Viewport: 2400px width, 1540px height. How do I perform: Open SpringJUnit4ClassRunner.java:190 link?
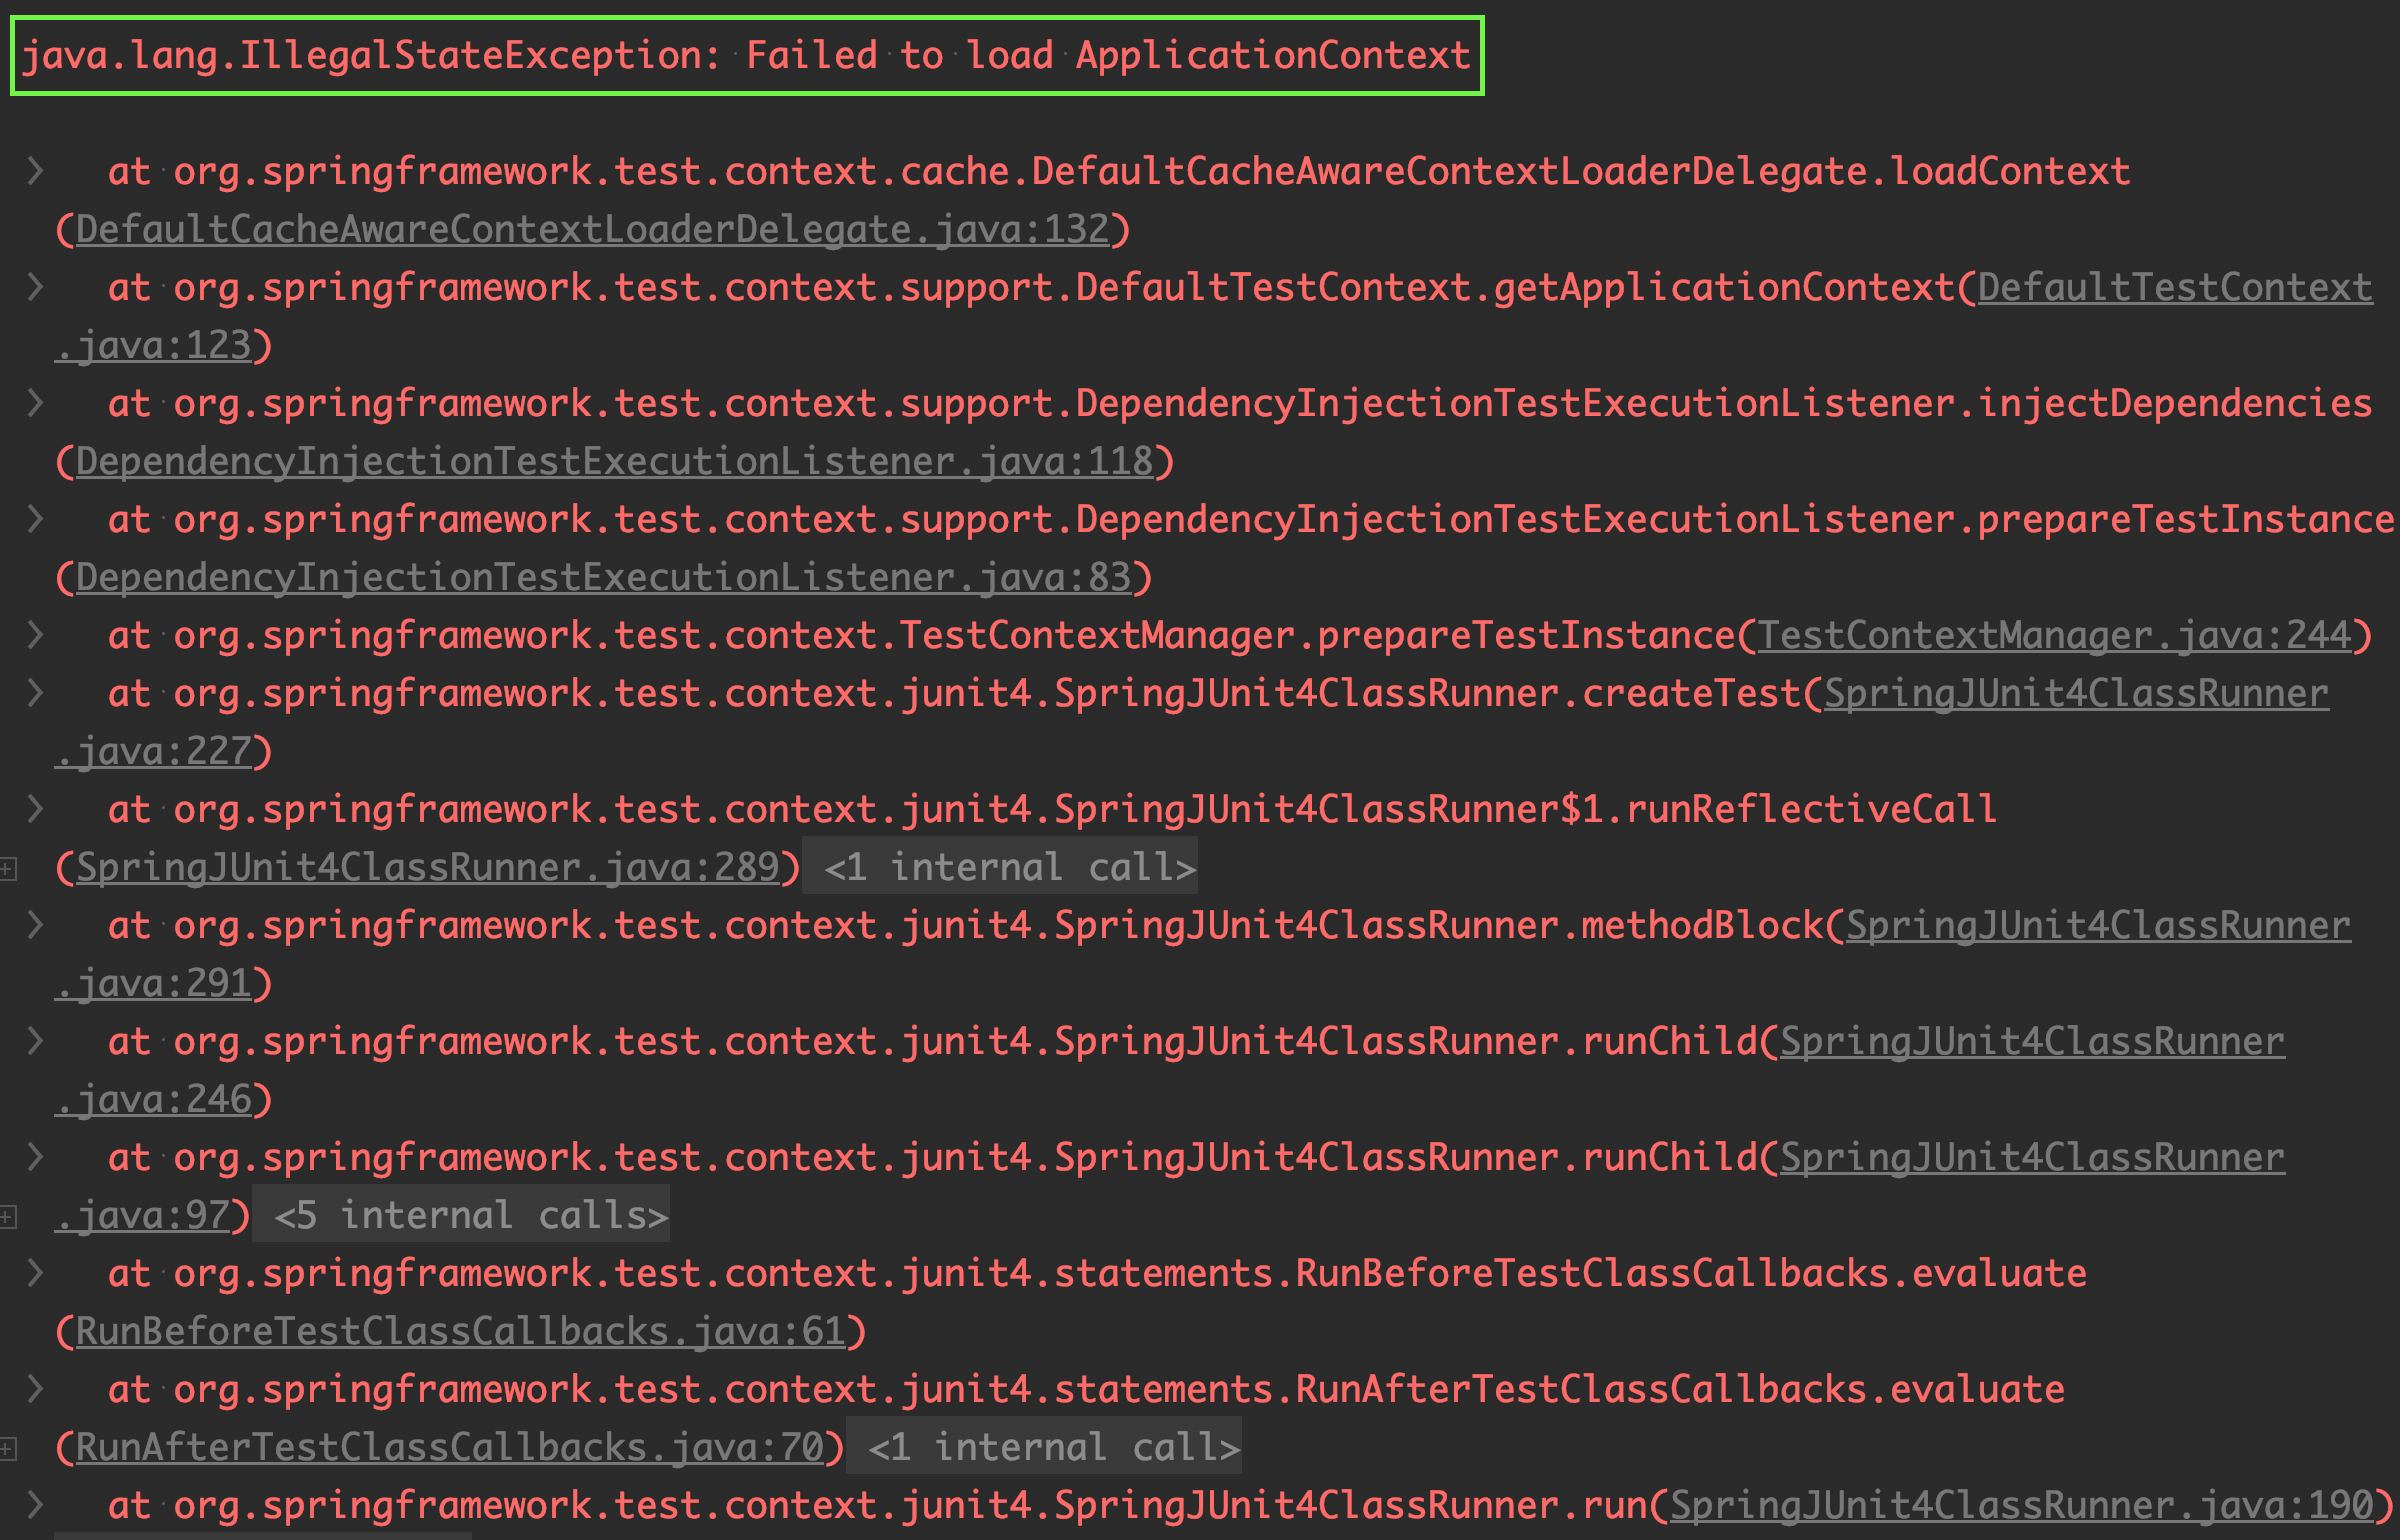click(2020, 1506)
